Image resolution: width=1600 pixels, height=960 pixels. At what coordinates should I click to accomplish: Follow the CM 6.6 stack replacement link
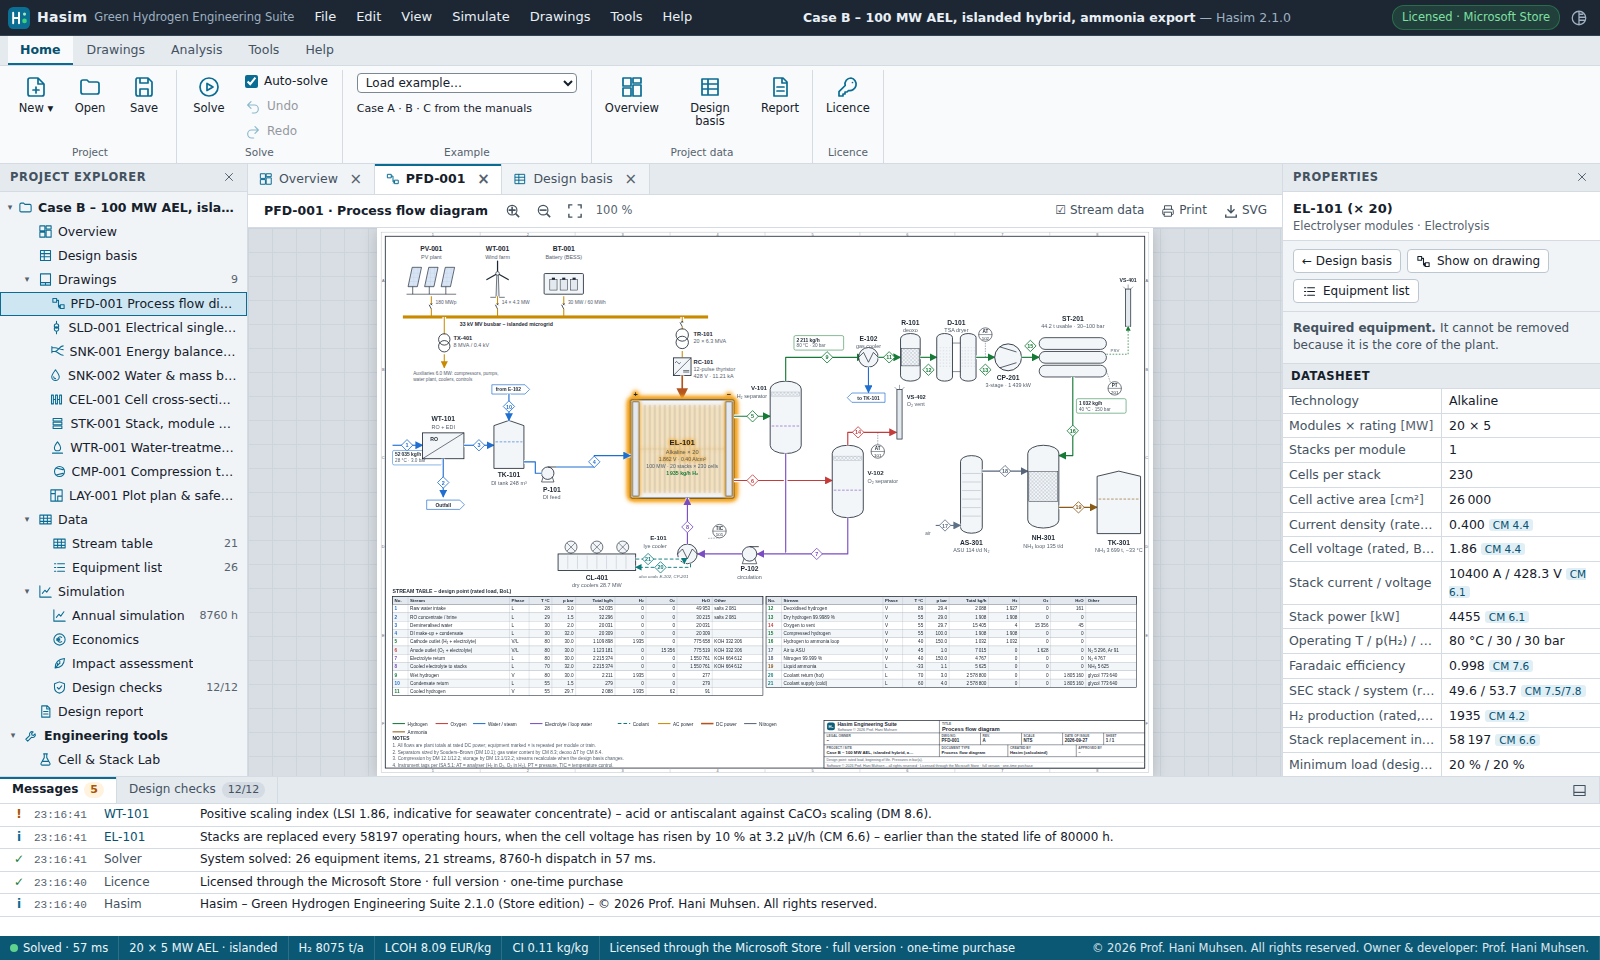coord(1517,740)
